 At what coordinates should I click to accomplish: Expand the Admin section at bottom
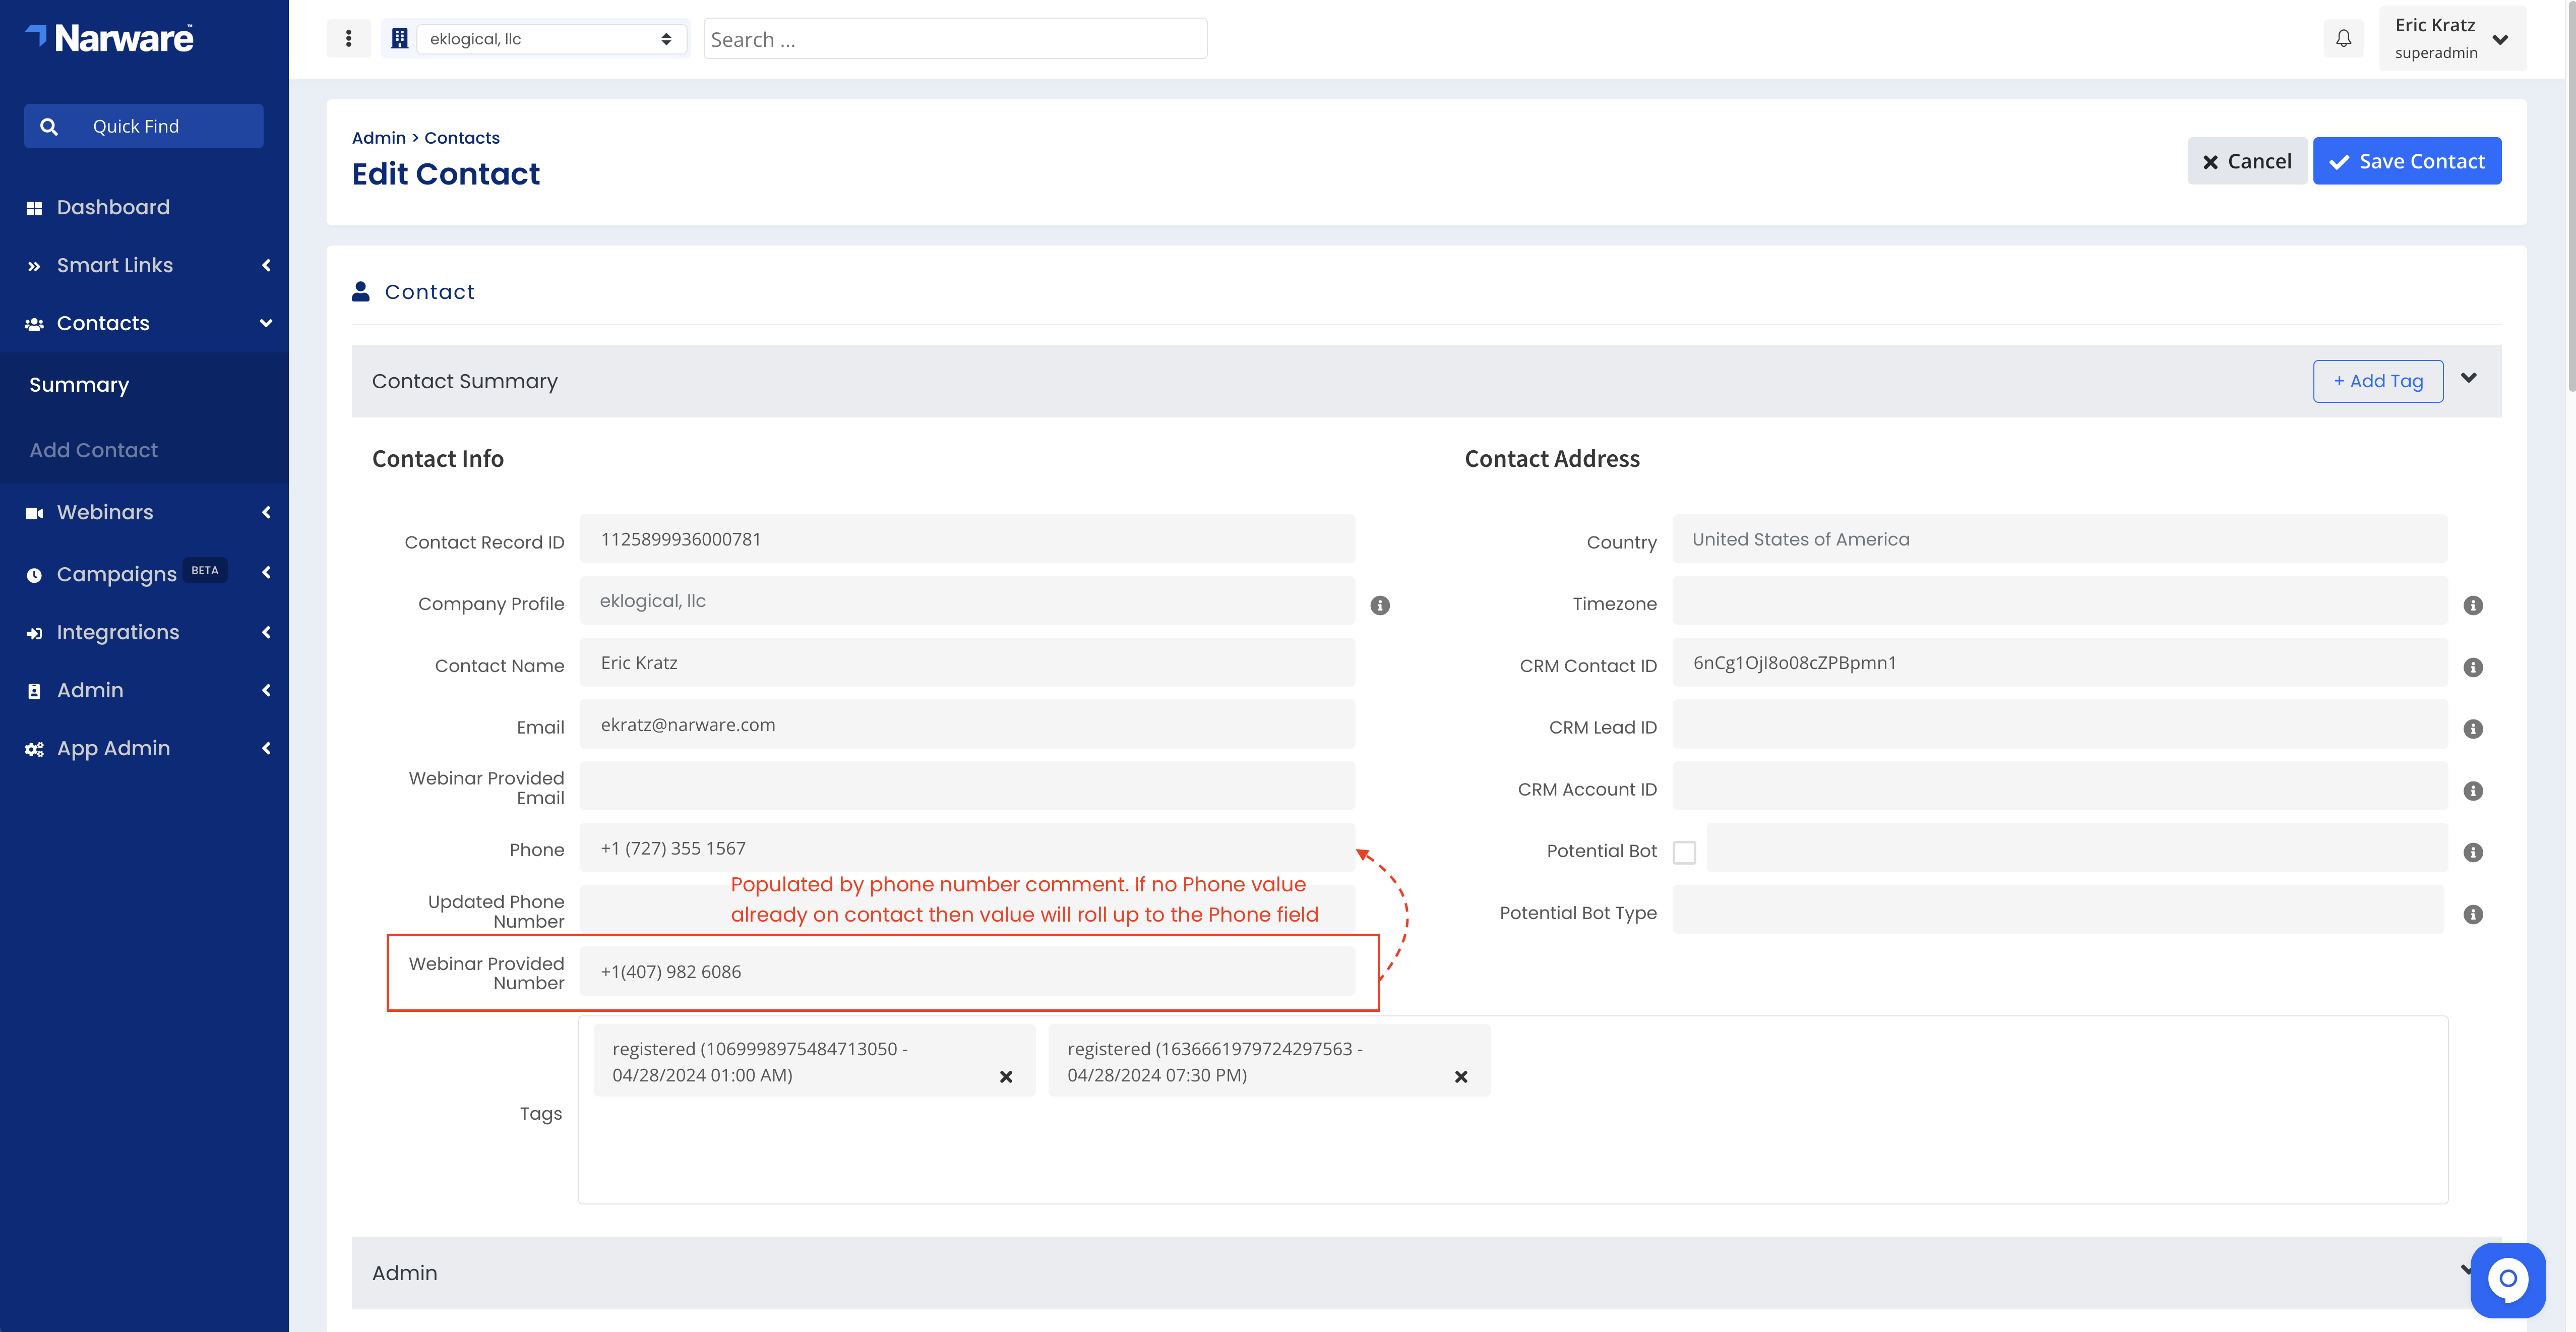[x=2467, y=1270]
